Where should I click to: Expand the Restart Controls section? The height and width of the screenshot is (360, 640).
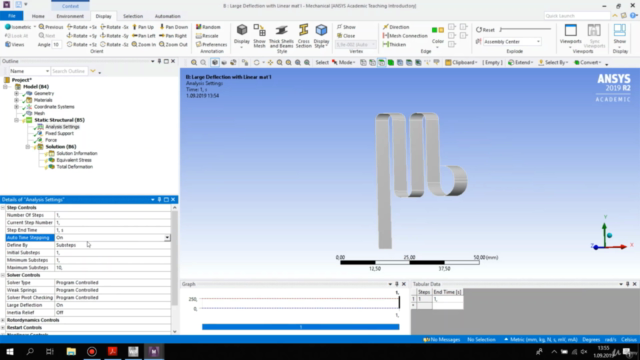coord(3,327)
